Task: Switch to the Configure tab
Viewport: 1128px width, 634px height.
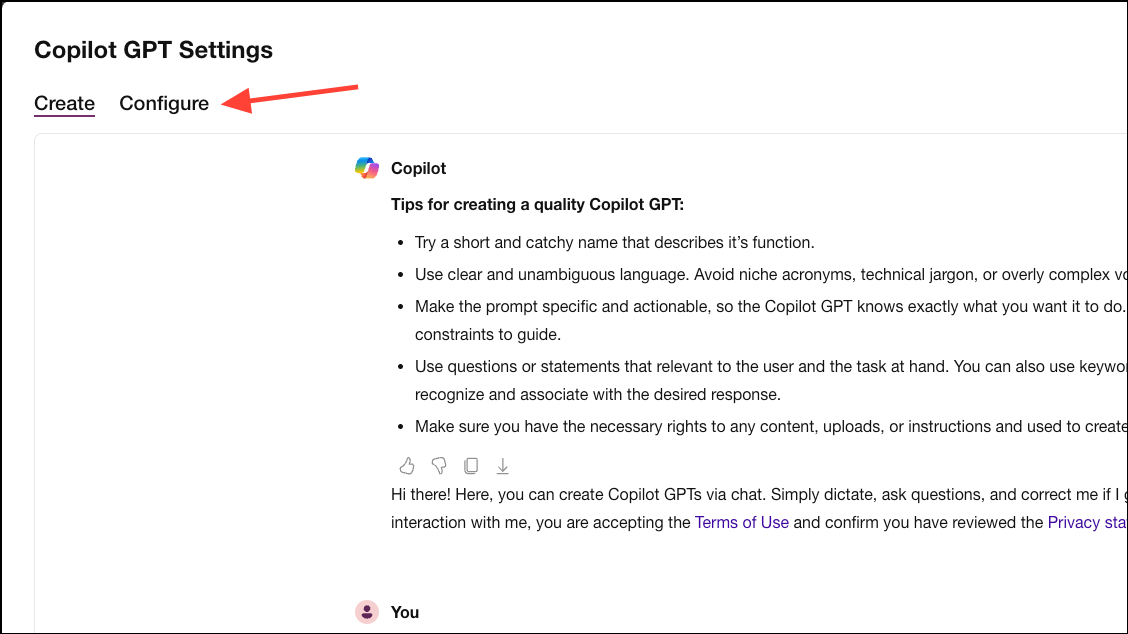Action: coord(163,103)
